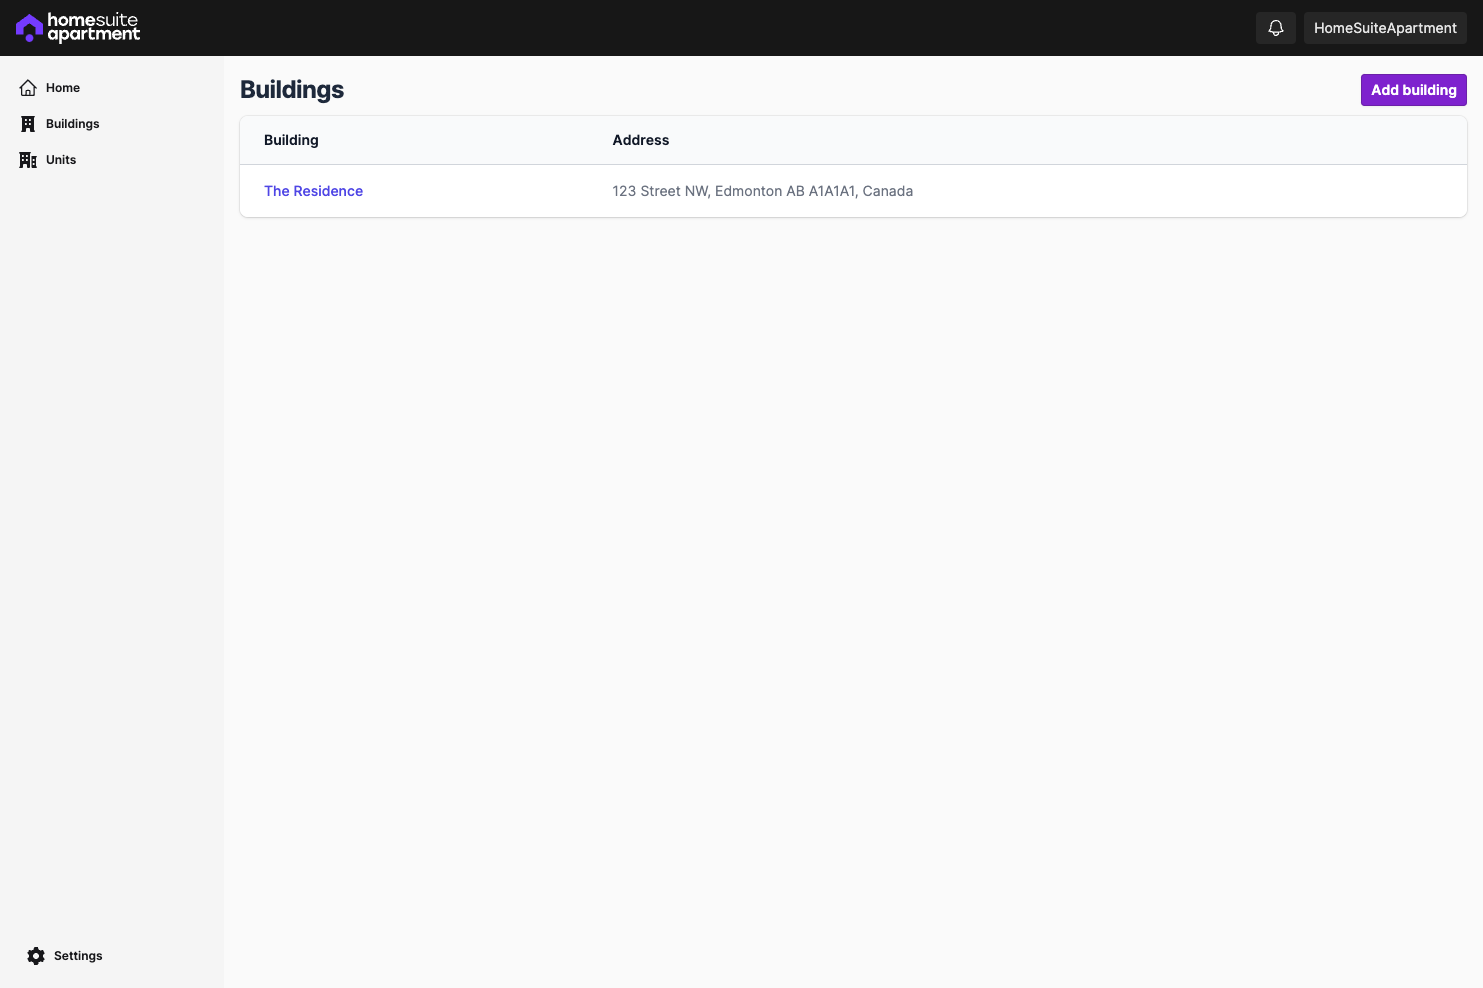Select the 123 Street NW address cell

763,191
